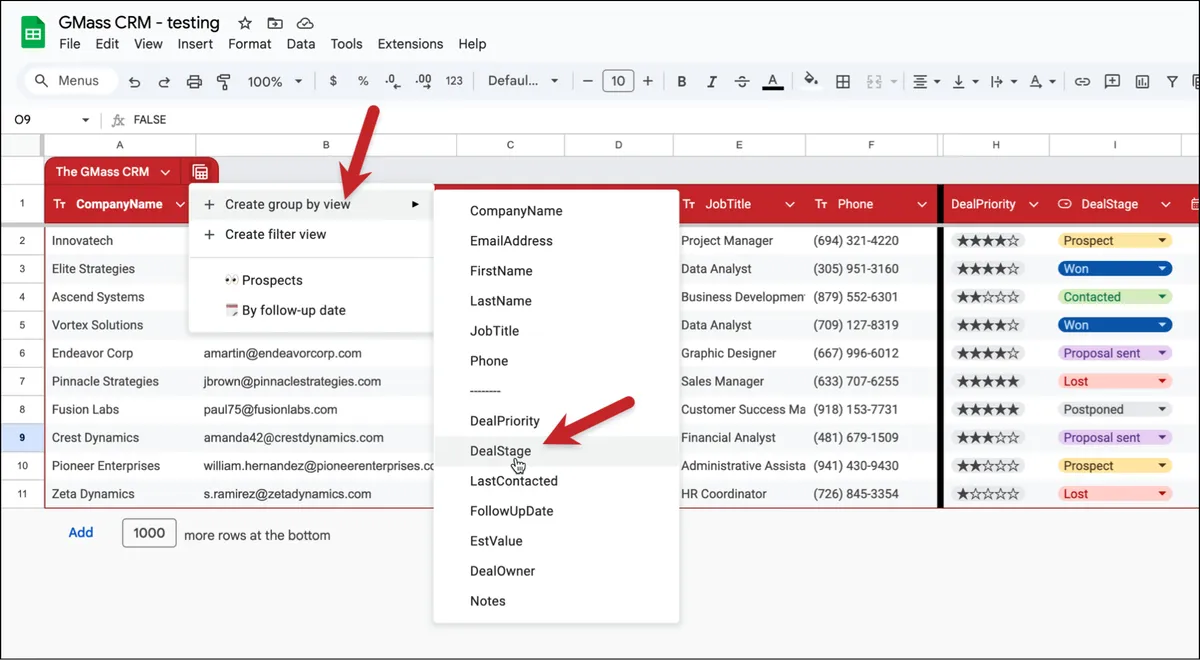Choose EstValue in the group-by submenu
Viewport: 1200px width, 660px height.
click(556, 541)
